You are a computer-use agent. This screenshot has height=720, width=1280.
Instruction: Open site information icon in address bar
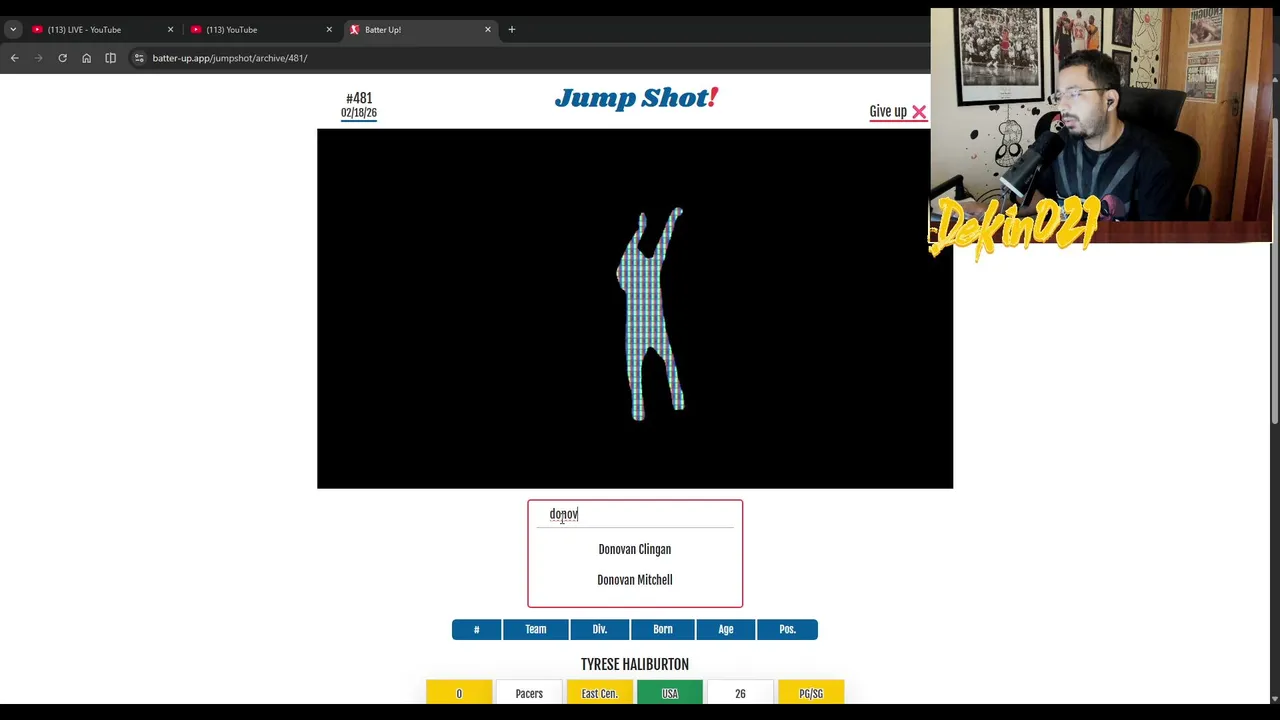click(x=139, y=58)
